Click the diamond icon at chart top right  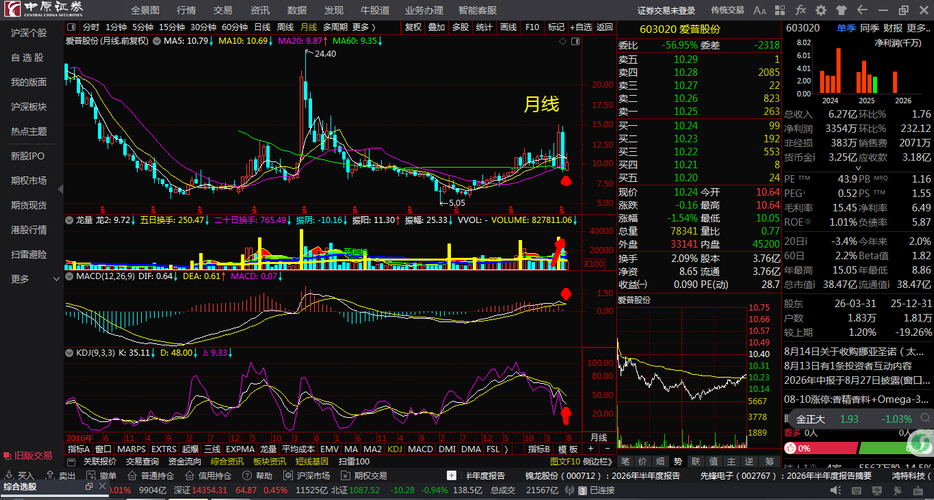[562, 41]
